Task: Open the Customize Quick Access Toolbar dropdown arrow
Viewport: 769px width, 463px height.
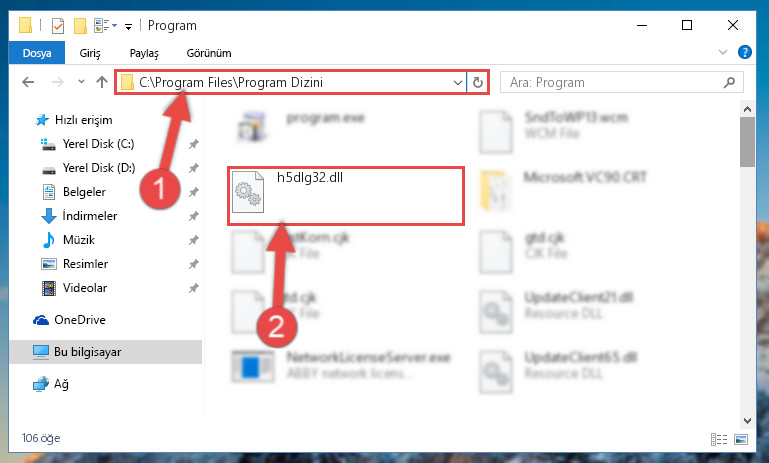Action: 128,26
